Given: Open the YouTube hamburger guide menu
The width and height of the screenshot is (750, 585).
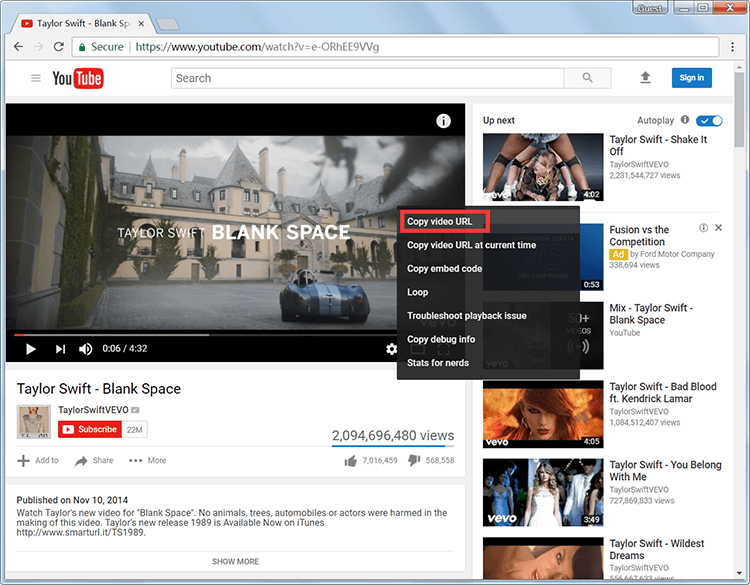Looking at the screenshot, I should pyautogui.click(x=36, y=78).
